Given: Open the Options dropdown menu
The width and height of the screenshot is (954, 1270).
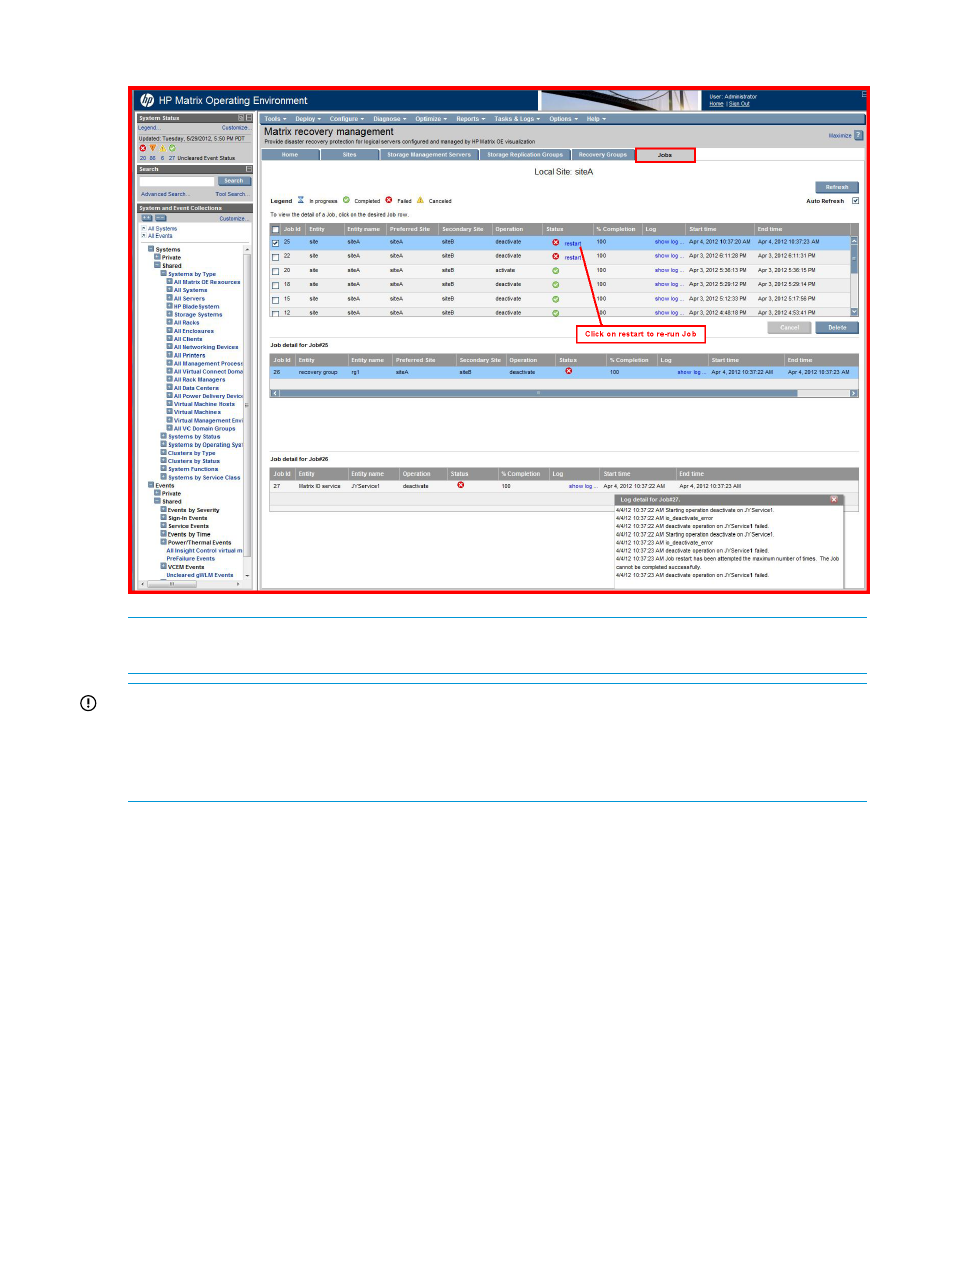Looking at the screenshot, I should pos(563,119).
